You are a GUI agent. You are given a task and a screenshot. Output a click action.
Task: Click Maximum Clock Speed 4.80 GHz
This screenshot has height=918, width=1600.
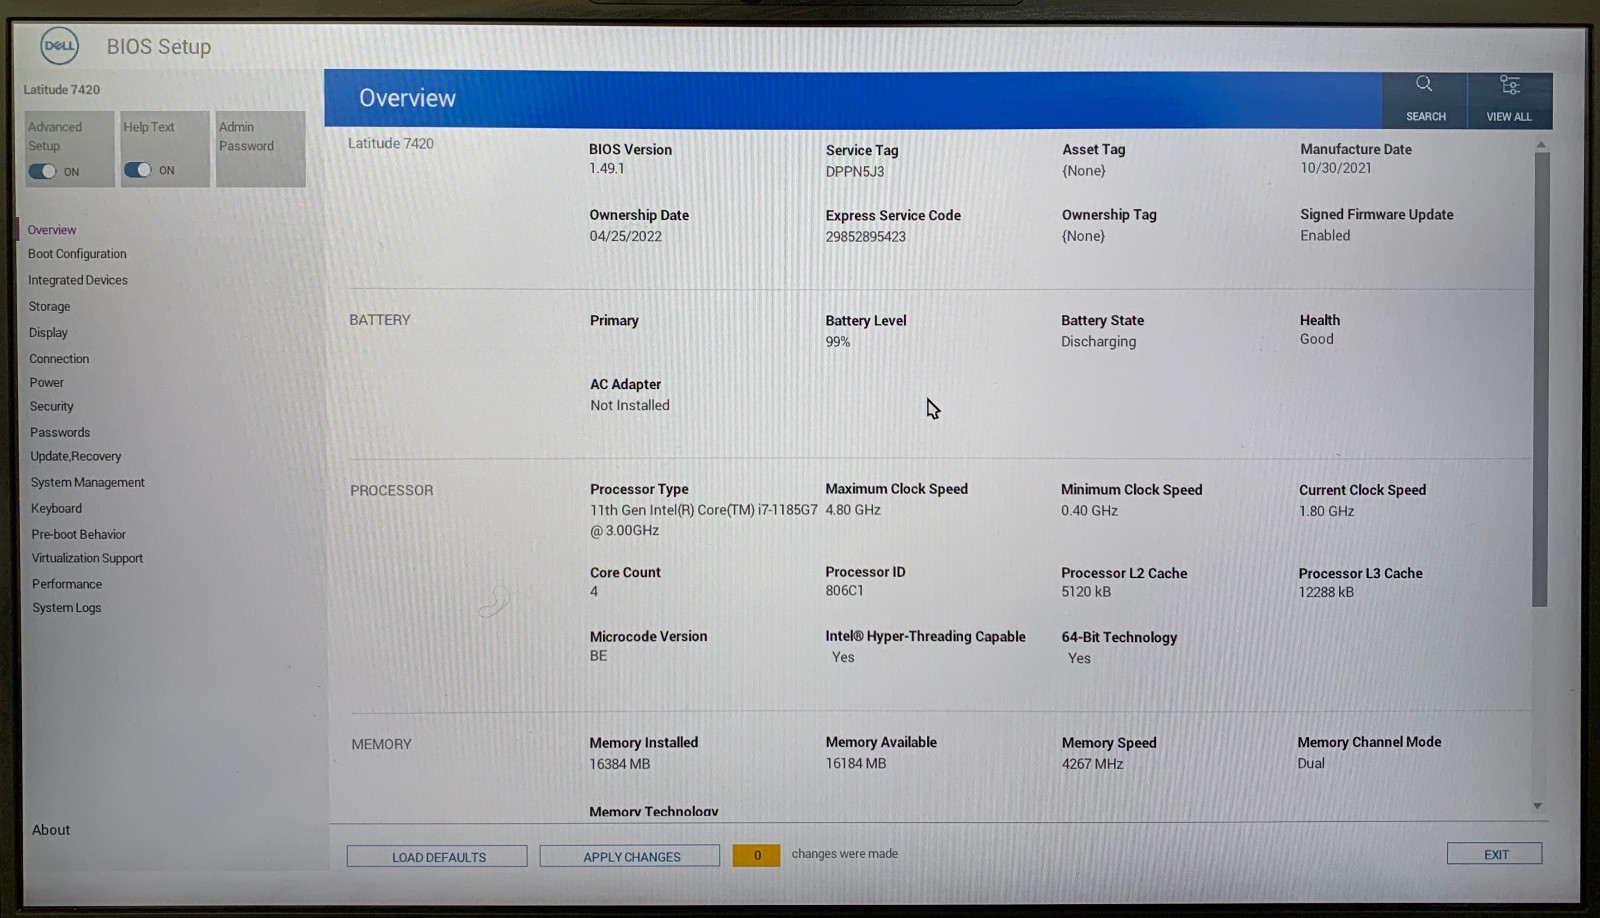853,510
